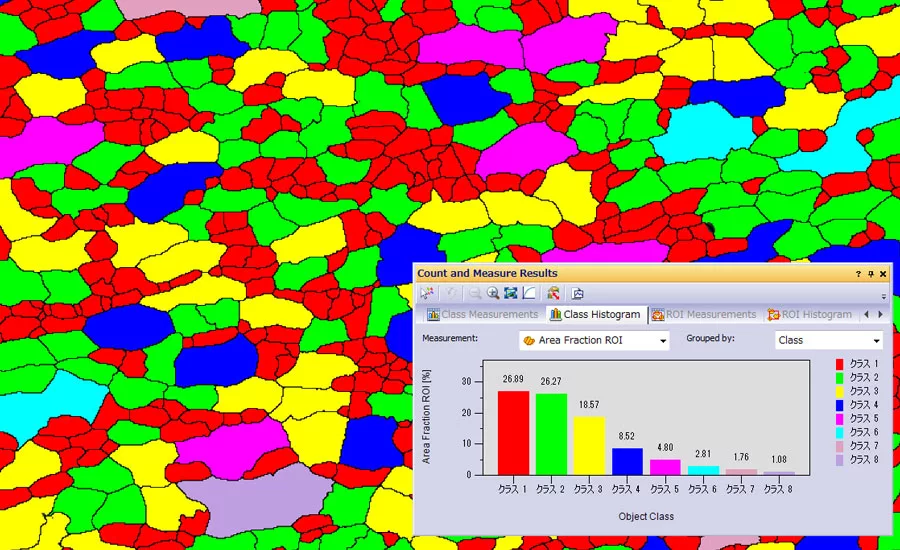Click the greyed-out zoom out magnifier

(x=475, y=293)
